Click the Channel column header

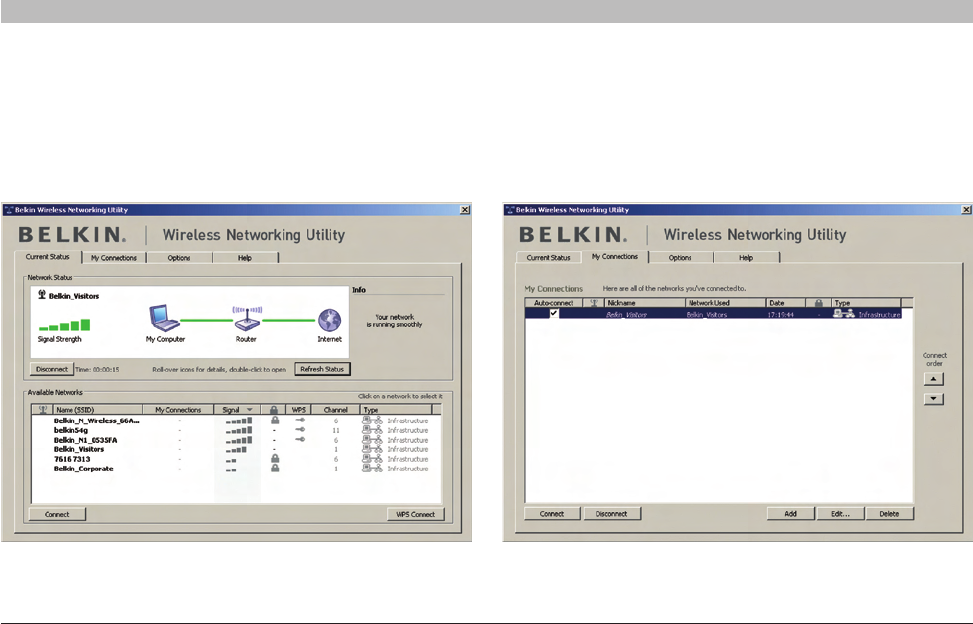[336, 409]
